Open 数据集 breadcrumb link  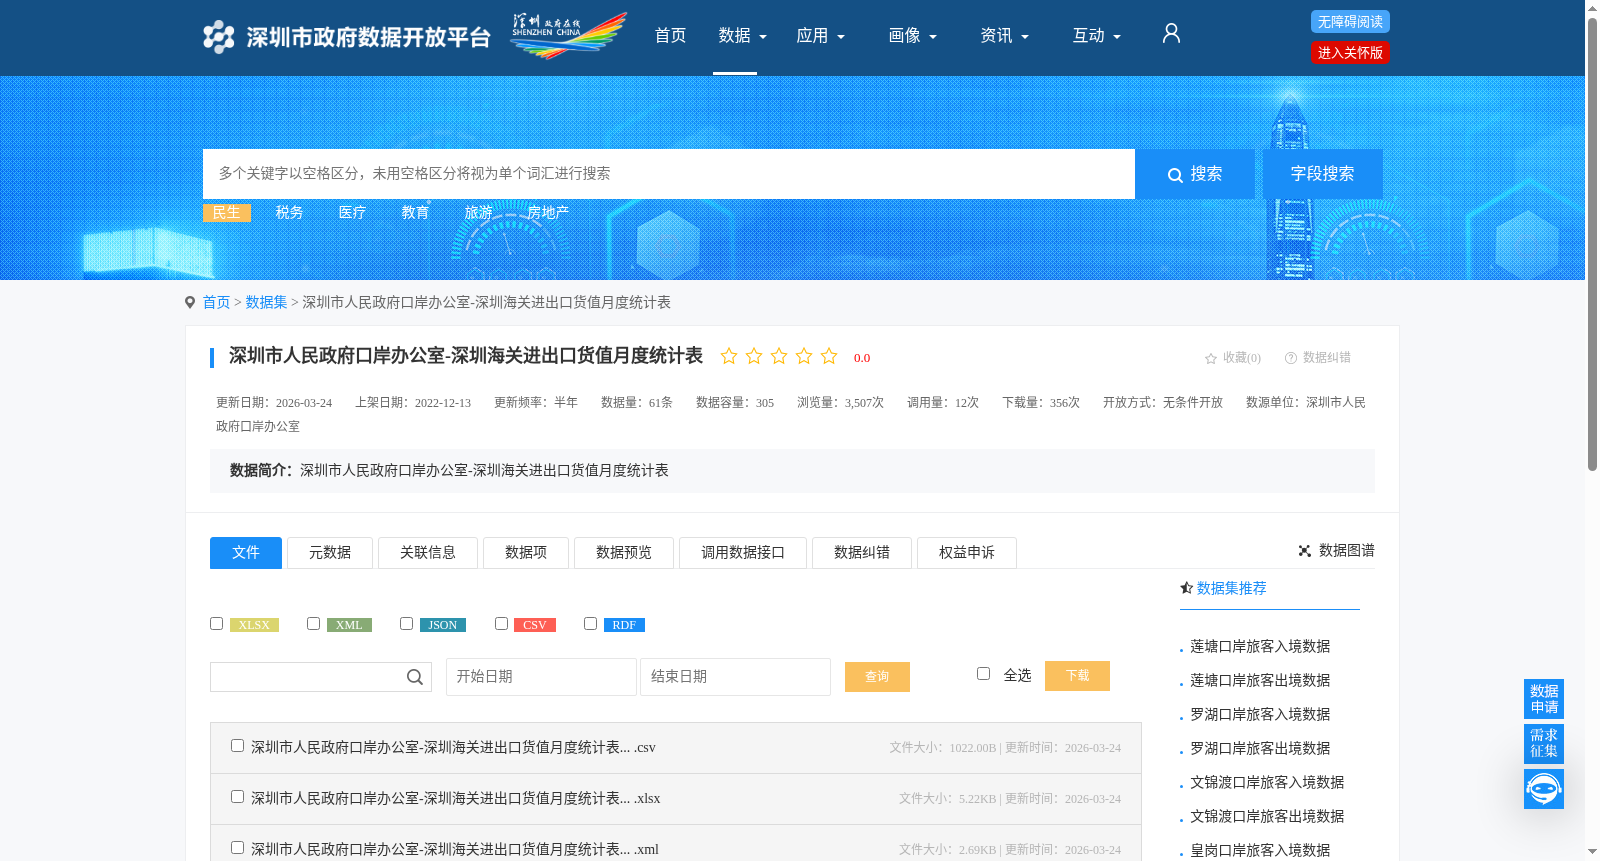(x=266, y=303)
